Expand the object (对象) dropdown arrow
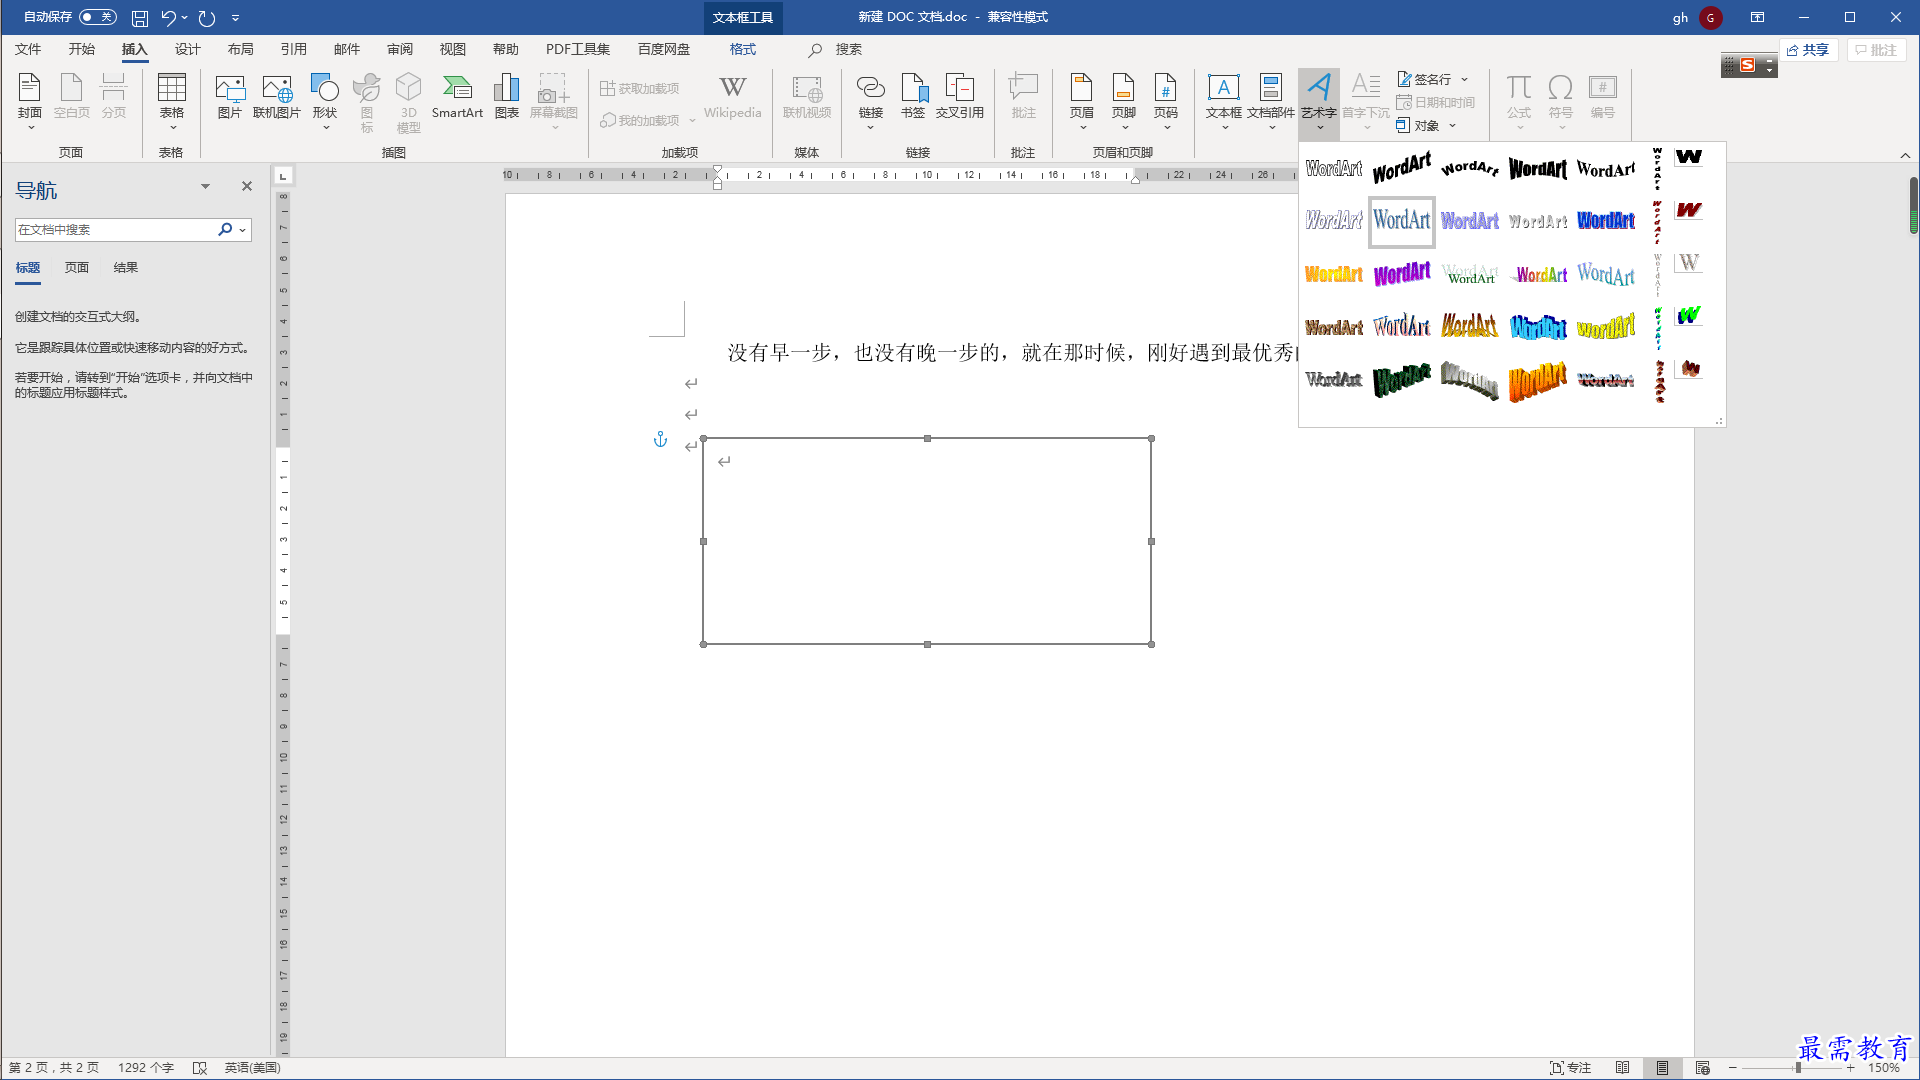Screen dimensions: 1920x1080 tap(1453, 126)
